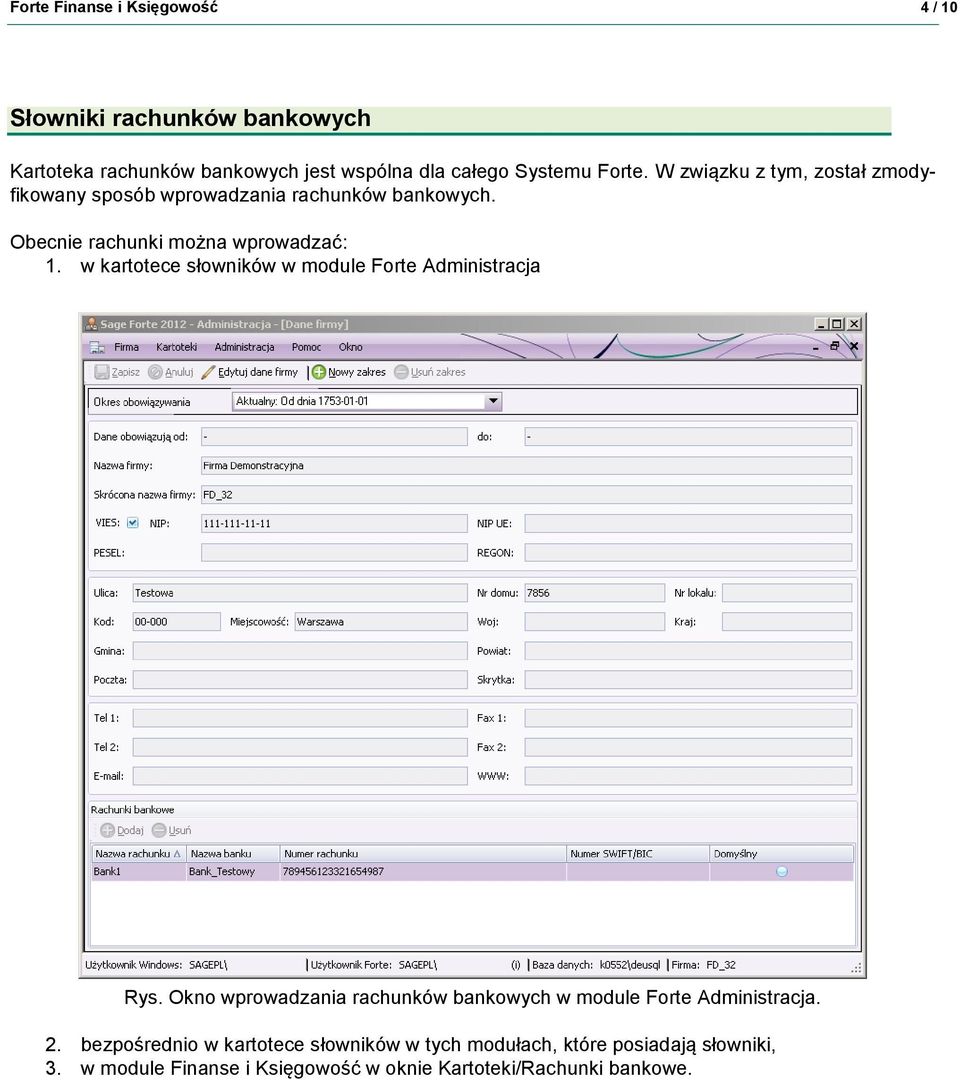
Task: Click the Poczta input field
Action: tap(300, 680)
